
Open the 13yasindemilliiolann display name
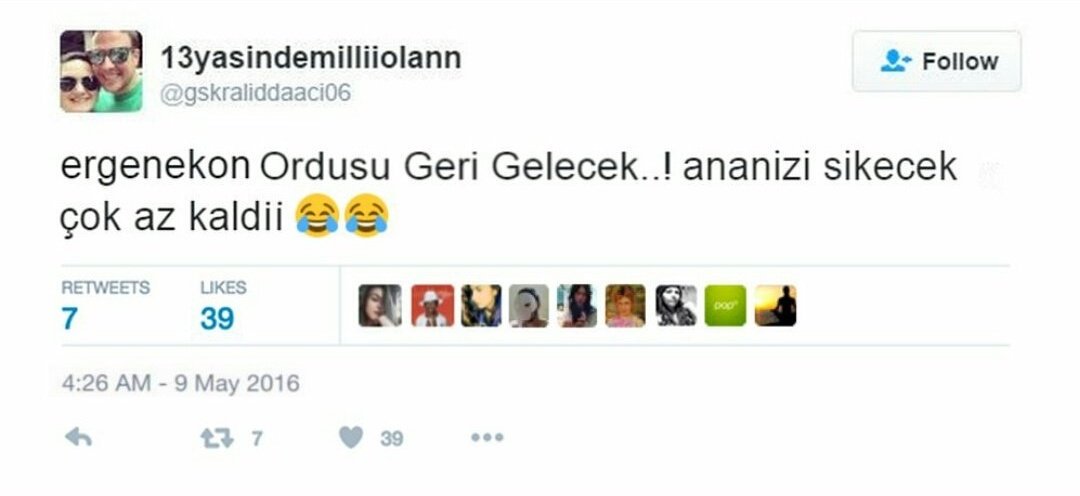click(x=311, y=58)
